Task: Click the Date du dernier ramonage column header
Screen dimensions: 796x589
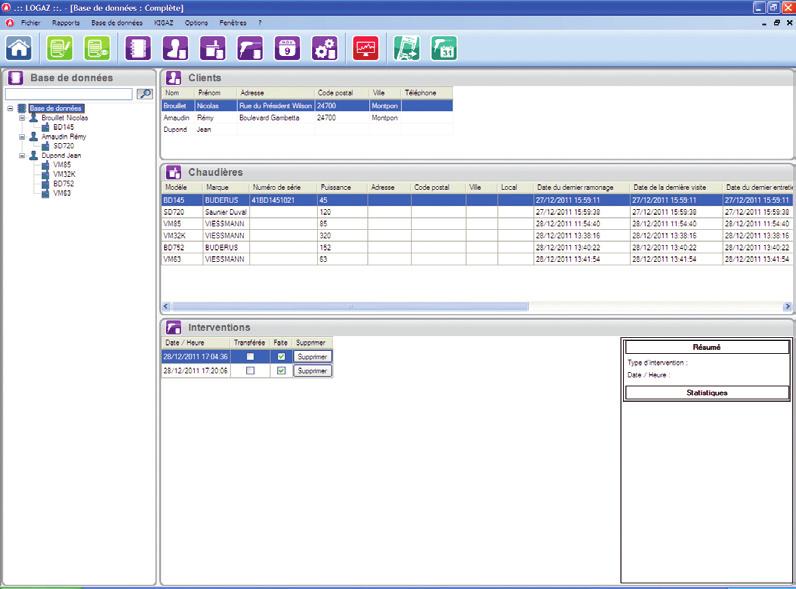Action: point(581,187)
